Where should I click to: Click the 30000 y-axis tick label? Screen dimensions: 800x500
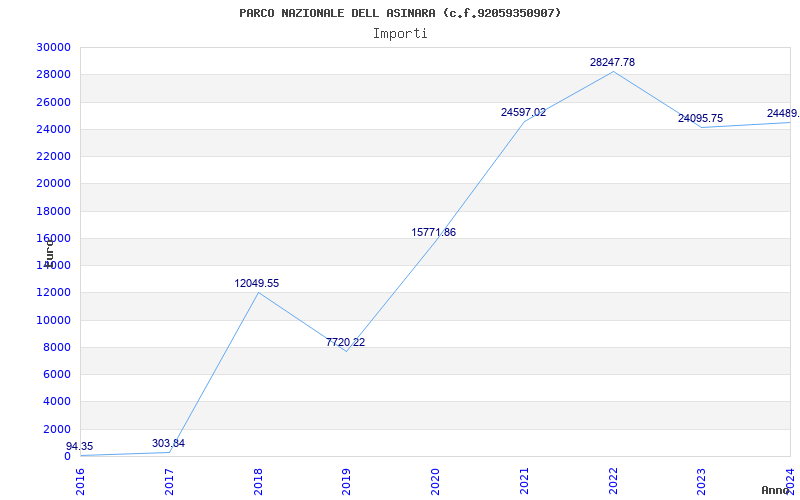click(53, 47)
